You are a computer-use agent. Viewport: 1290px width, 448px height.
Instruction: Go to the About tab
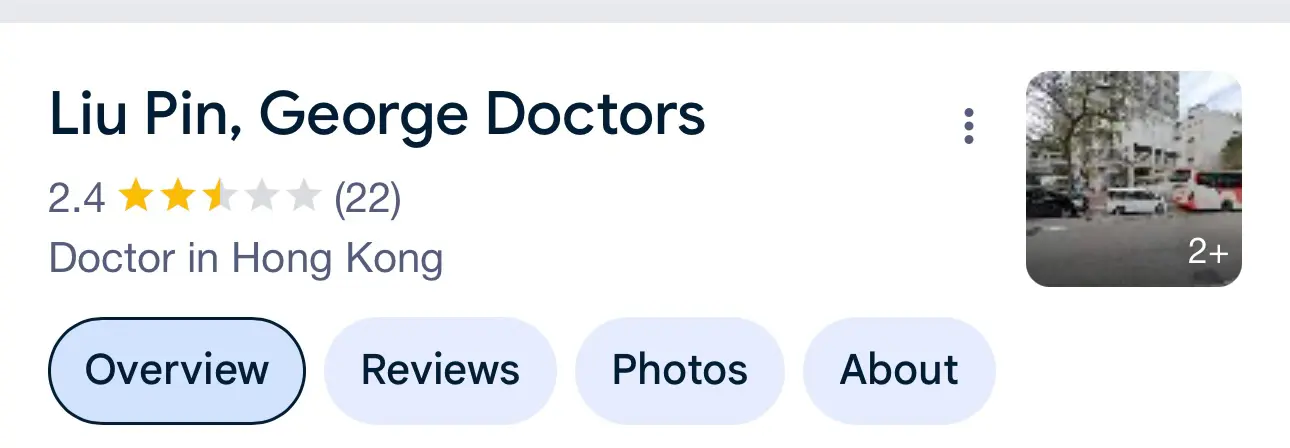899,370
